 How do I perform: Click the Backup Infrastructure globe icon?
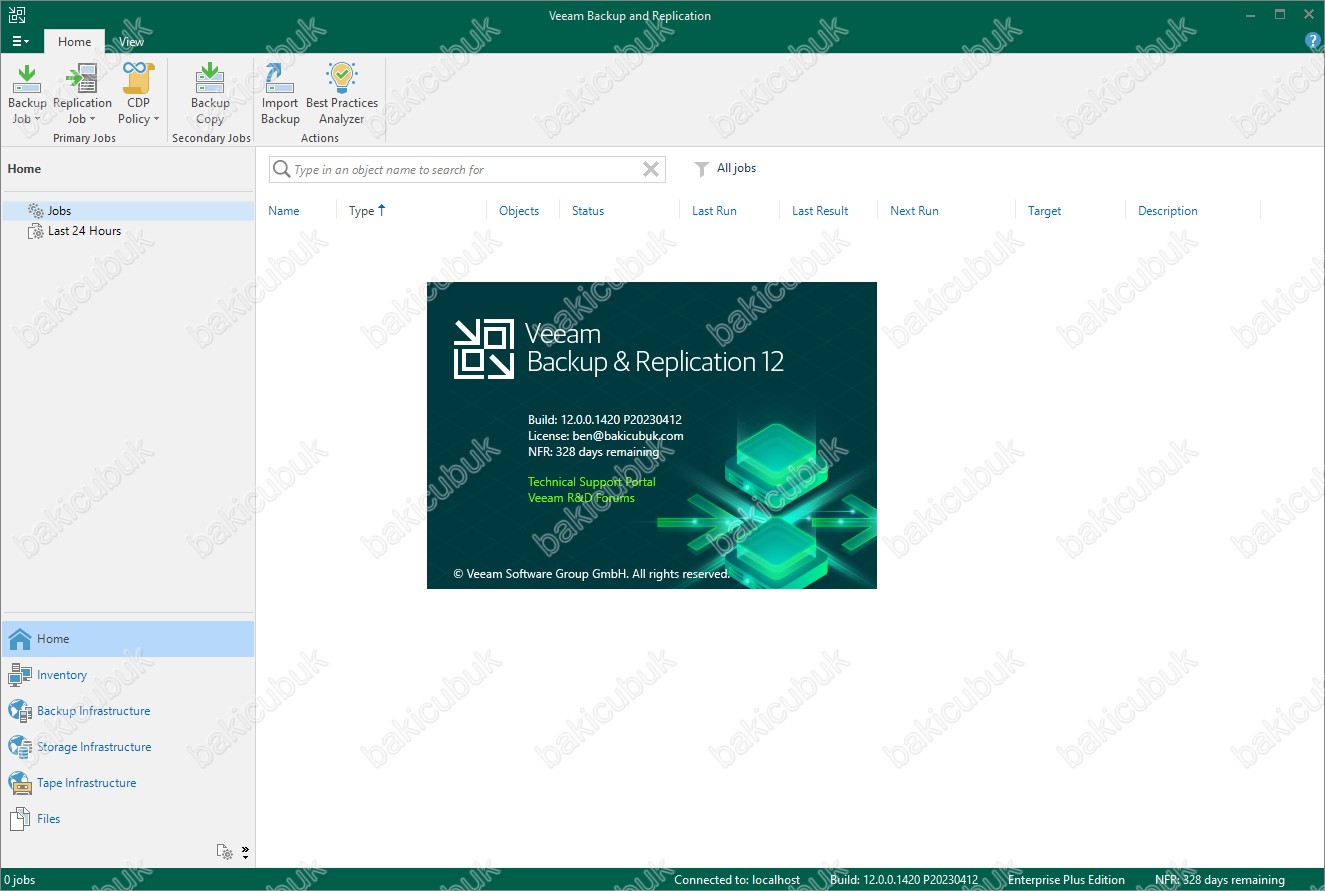tap(20, 711)
